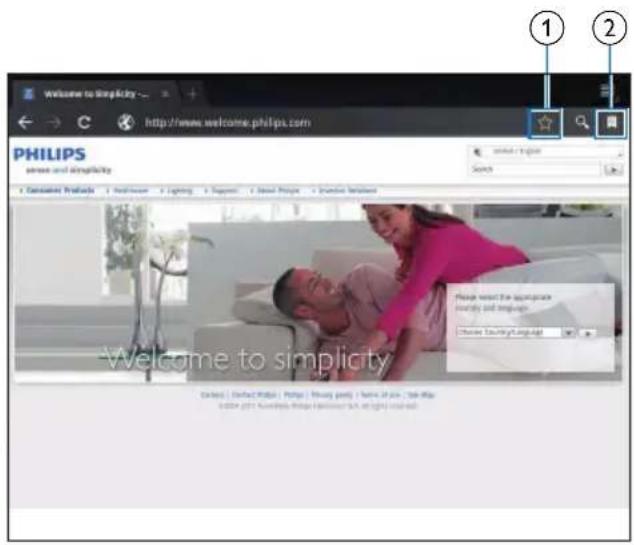Bookmark this page with the star icon

coord(545,123)
